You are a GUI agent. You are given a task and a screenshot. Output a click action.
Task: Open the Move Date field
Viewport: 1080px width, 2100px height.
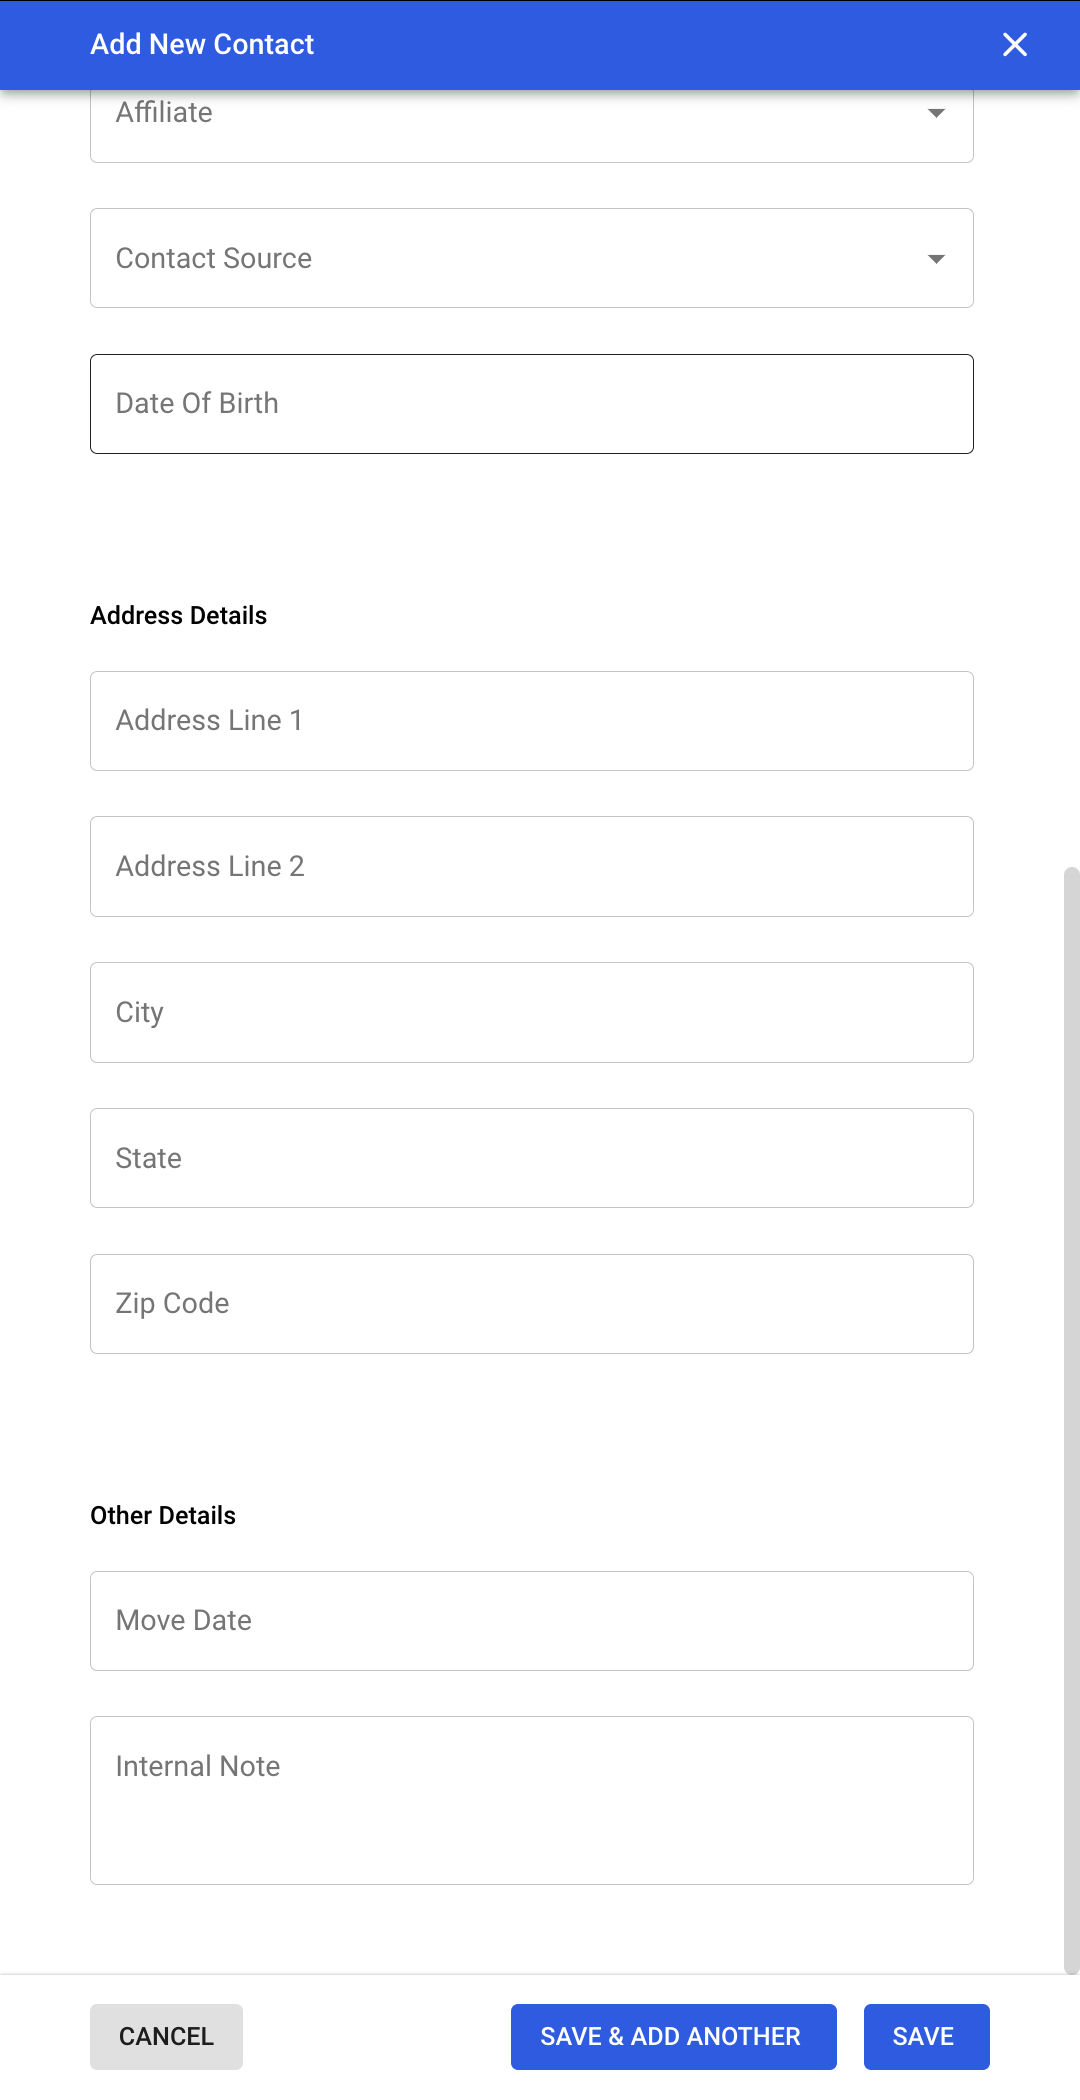[531, 1621]
